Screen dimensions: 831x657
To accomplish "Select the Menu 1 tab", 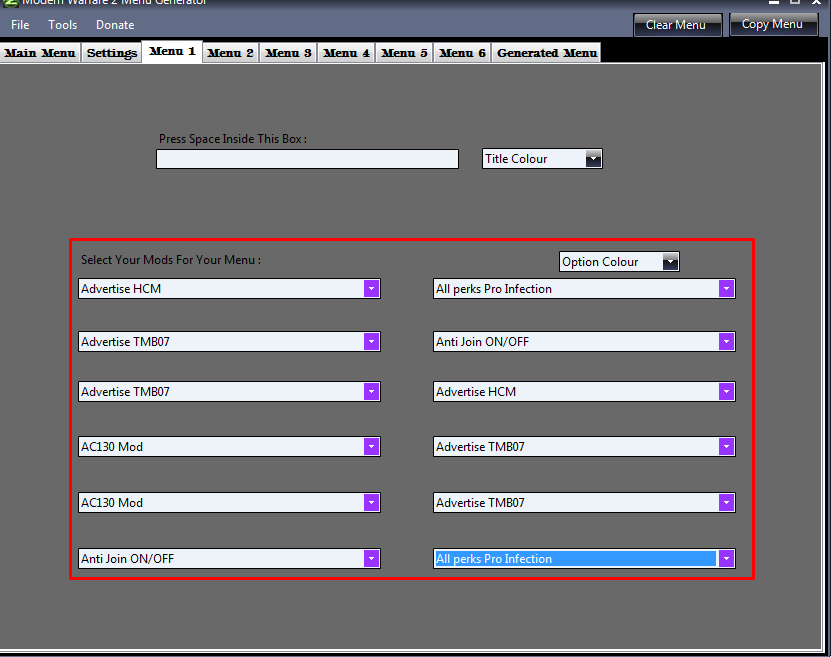I will [x=172, y=51].
